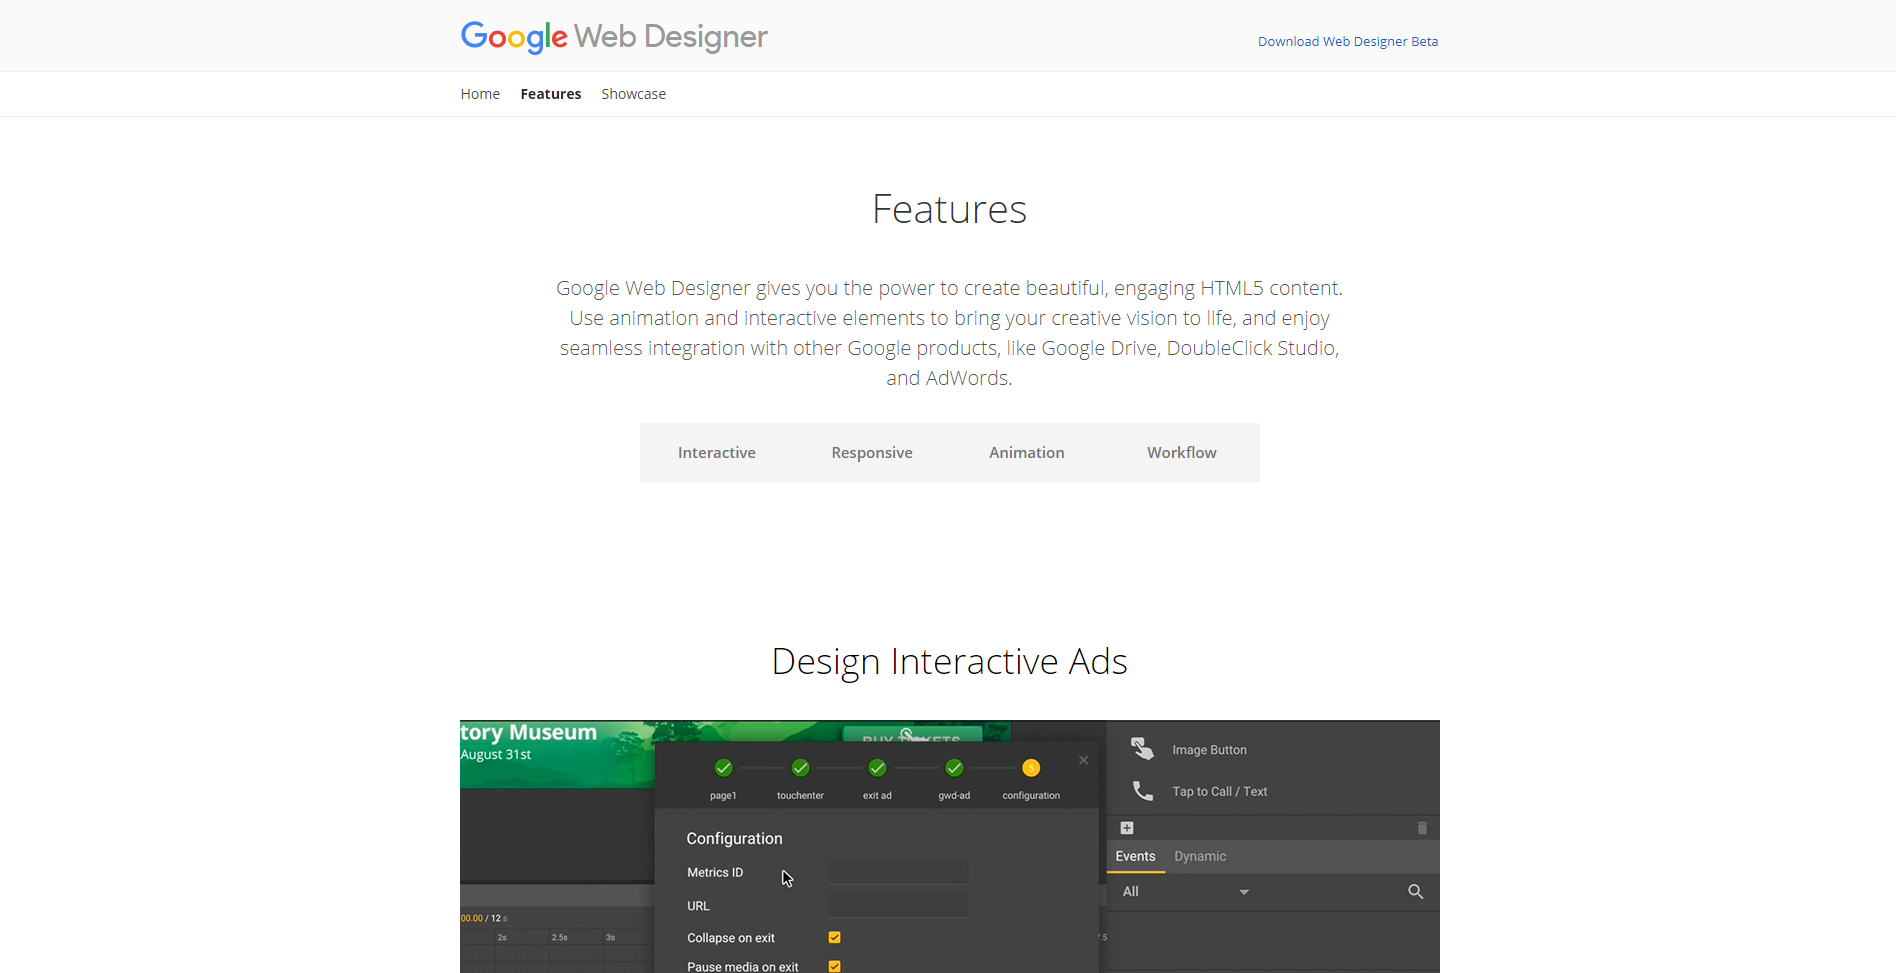
Task: Select the Features nav item
Action: [550, 94]
